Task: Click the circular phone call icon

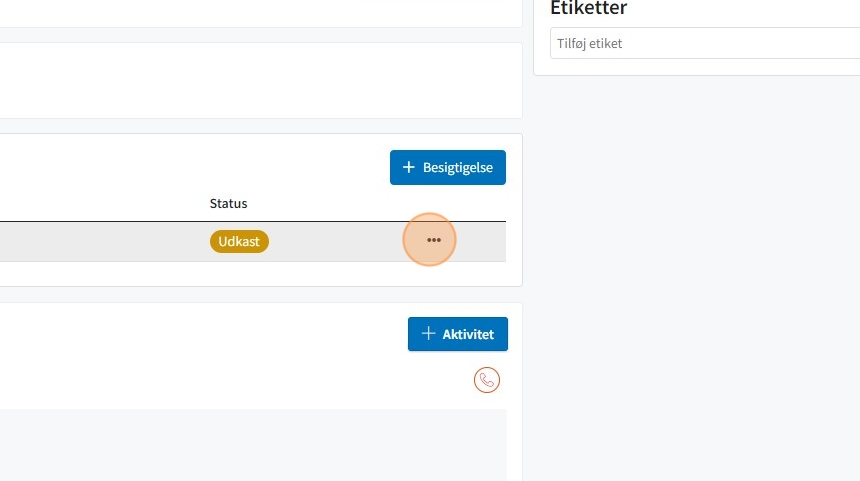Action: [x=486, y=380]
